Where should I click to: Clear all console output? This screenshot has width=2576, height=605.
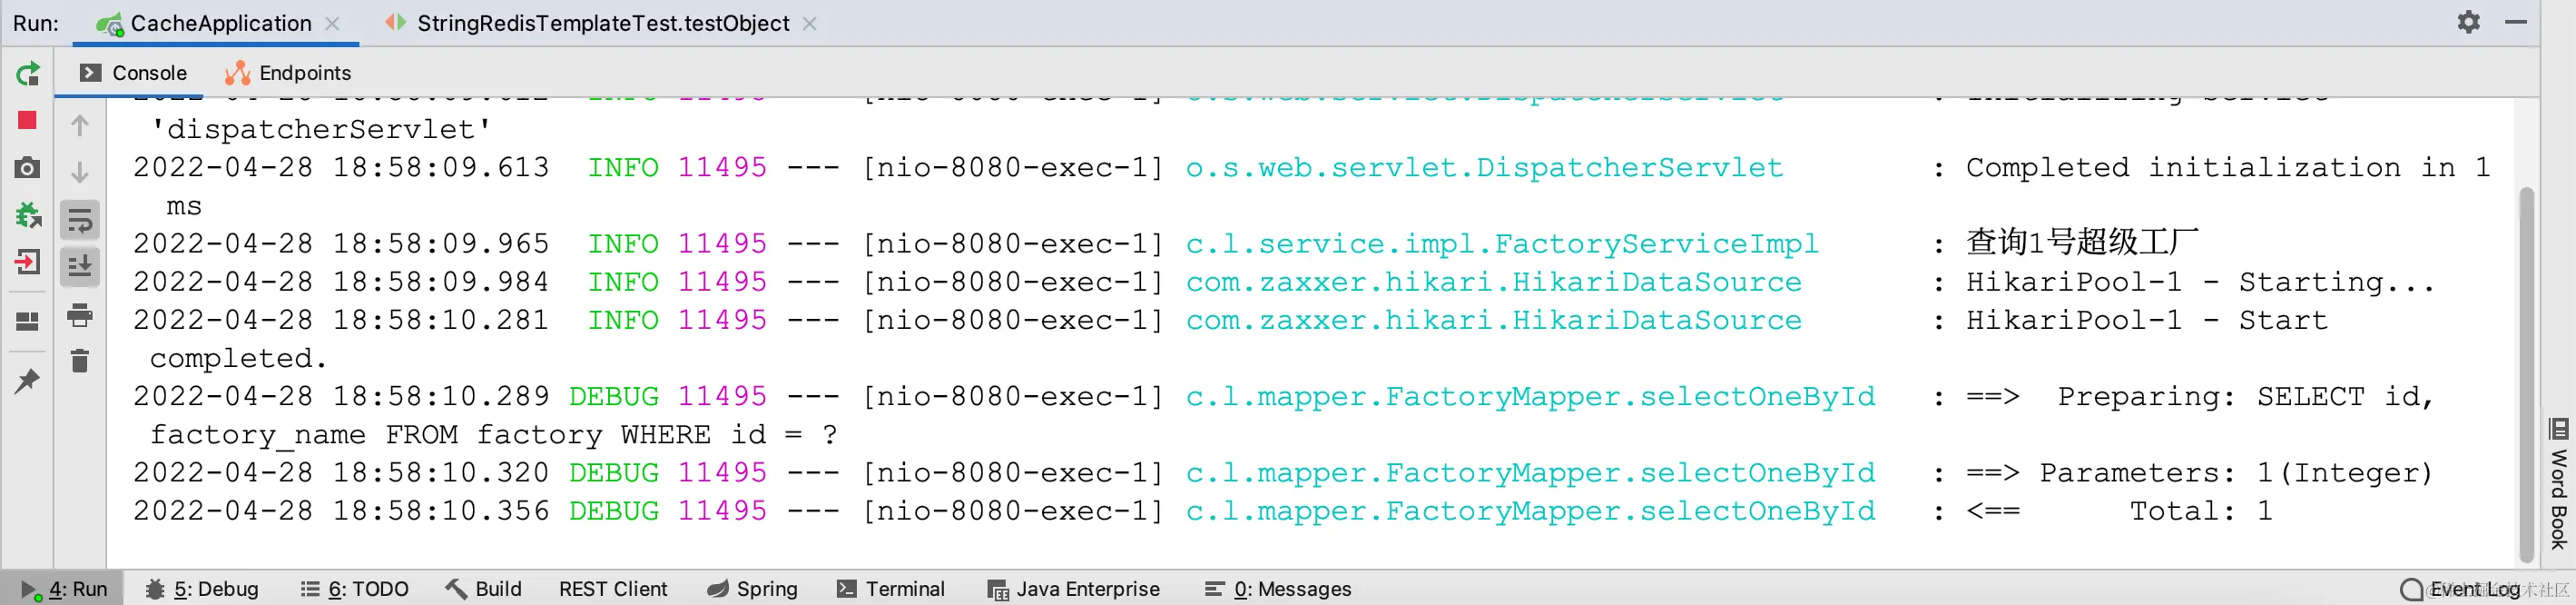click(80, 361)
